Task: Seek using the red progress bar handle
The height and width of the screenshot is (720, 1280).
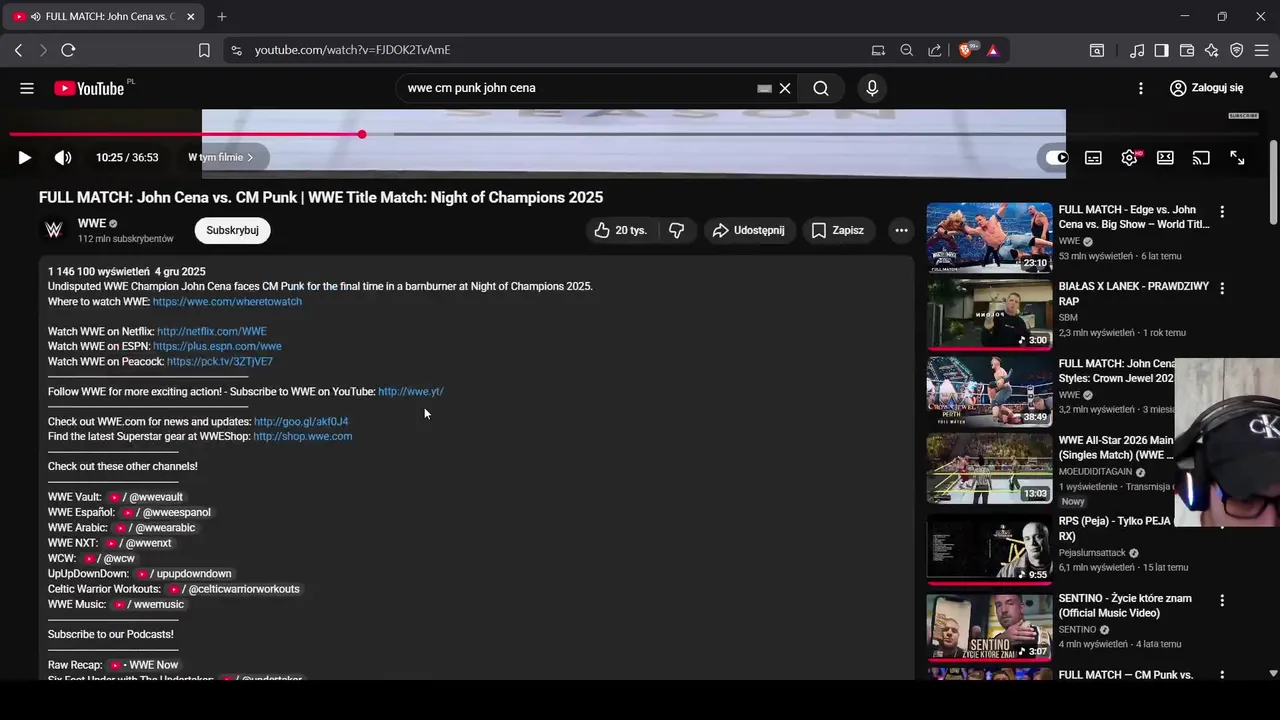Action: 362,134
